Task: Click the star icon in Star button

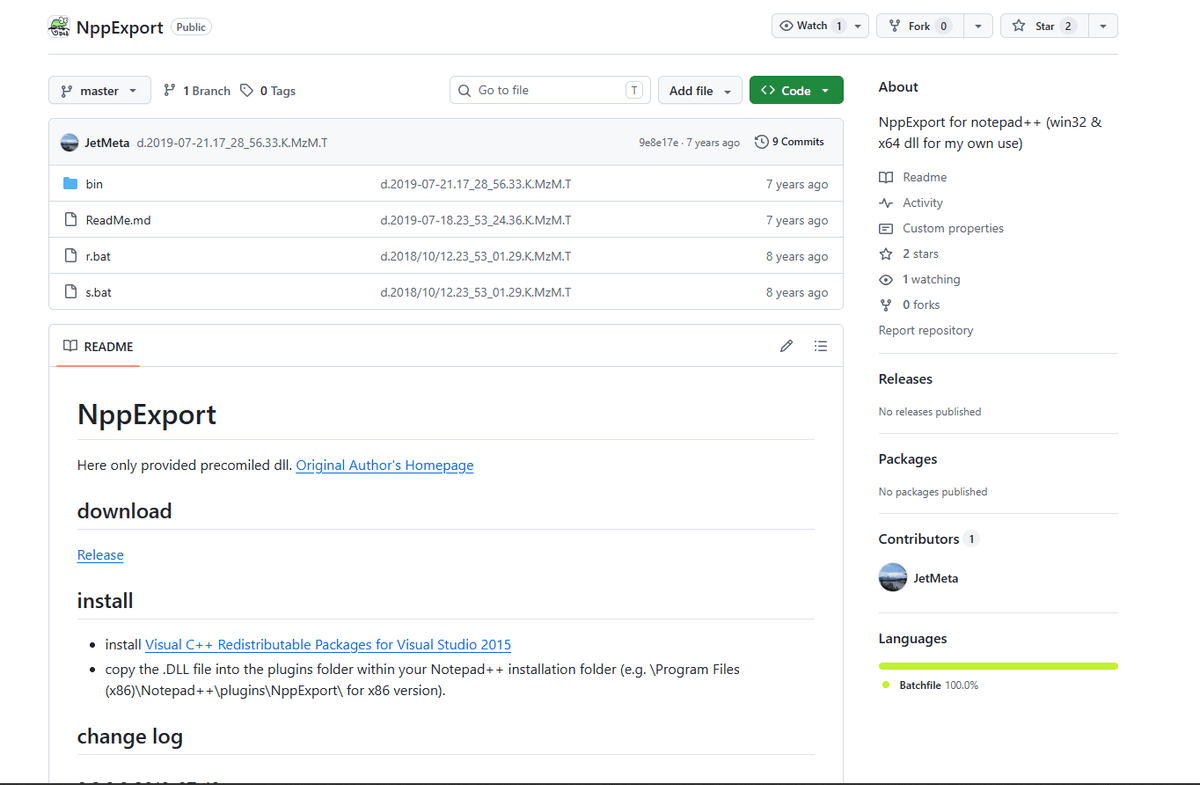Action: (1019, 26)
